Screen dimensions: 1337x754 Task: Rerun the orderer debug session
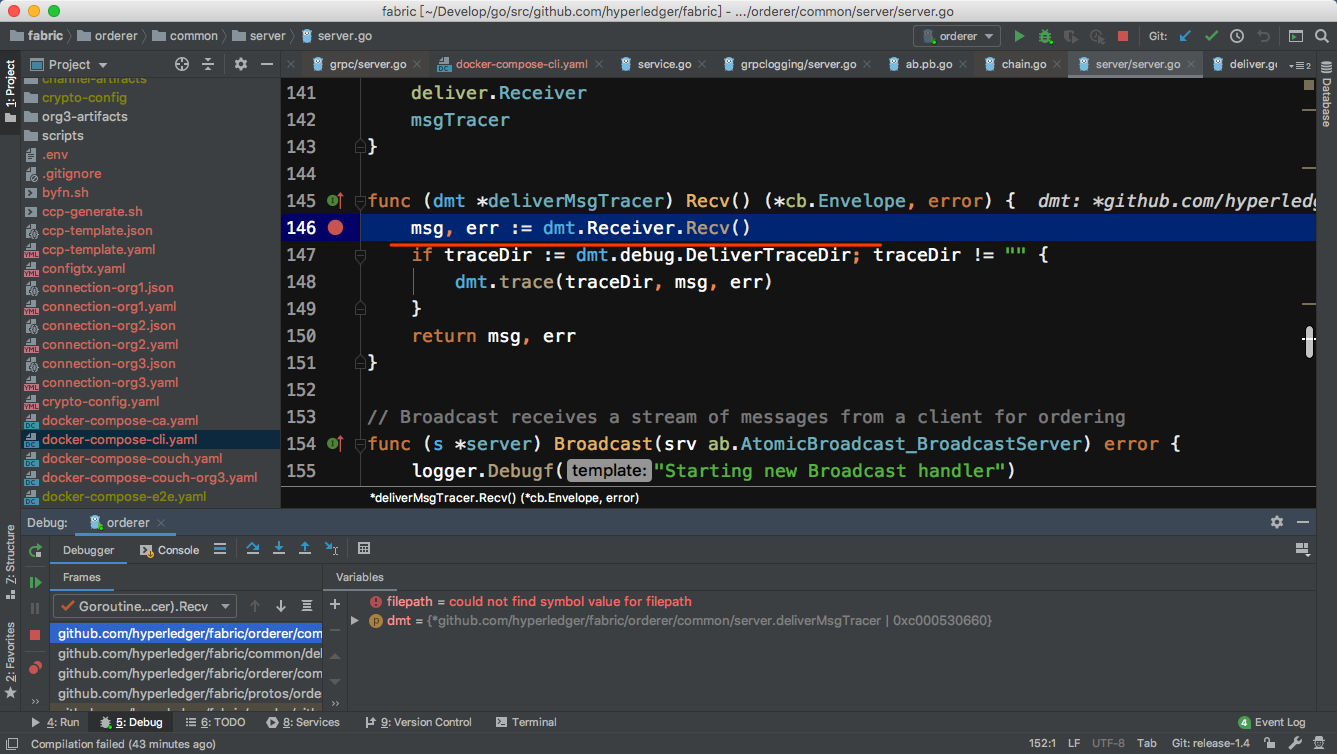pyautogui.click(x=36, y=550)
